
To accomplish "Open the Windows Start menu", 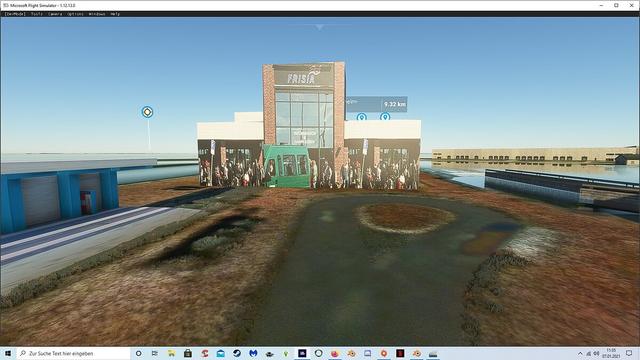I will [8, 353].
